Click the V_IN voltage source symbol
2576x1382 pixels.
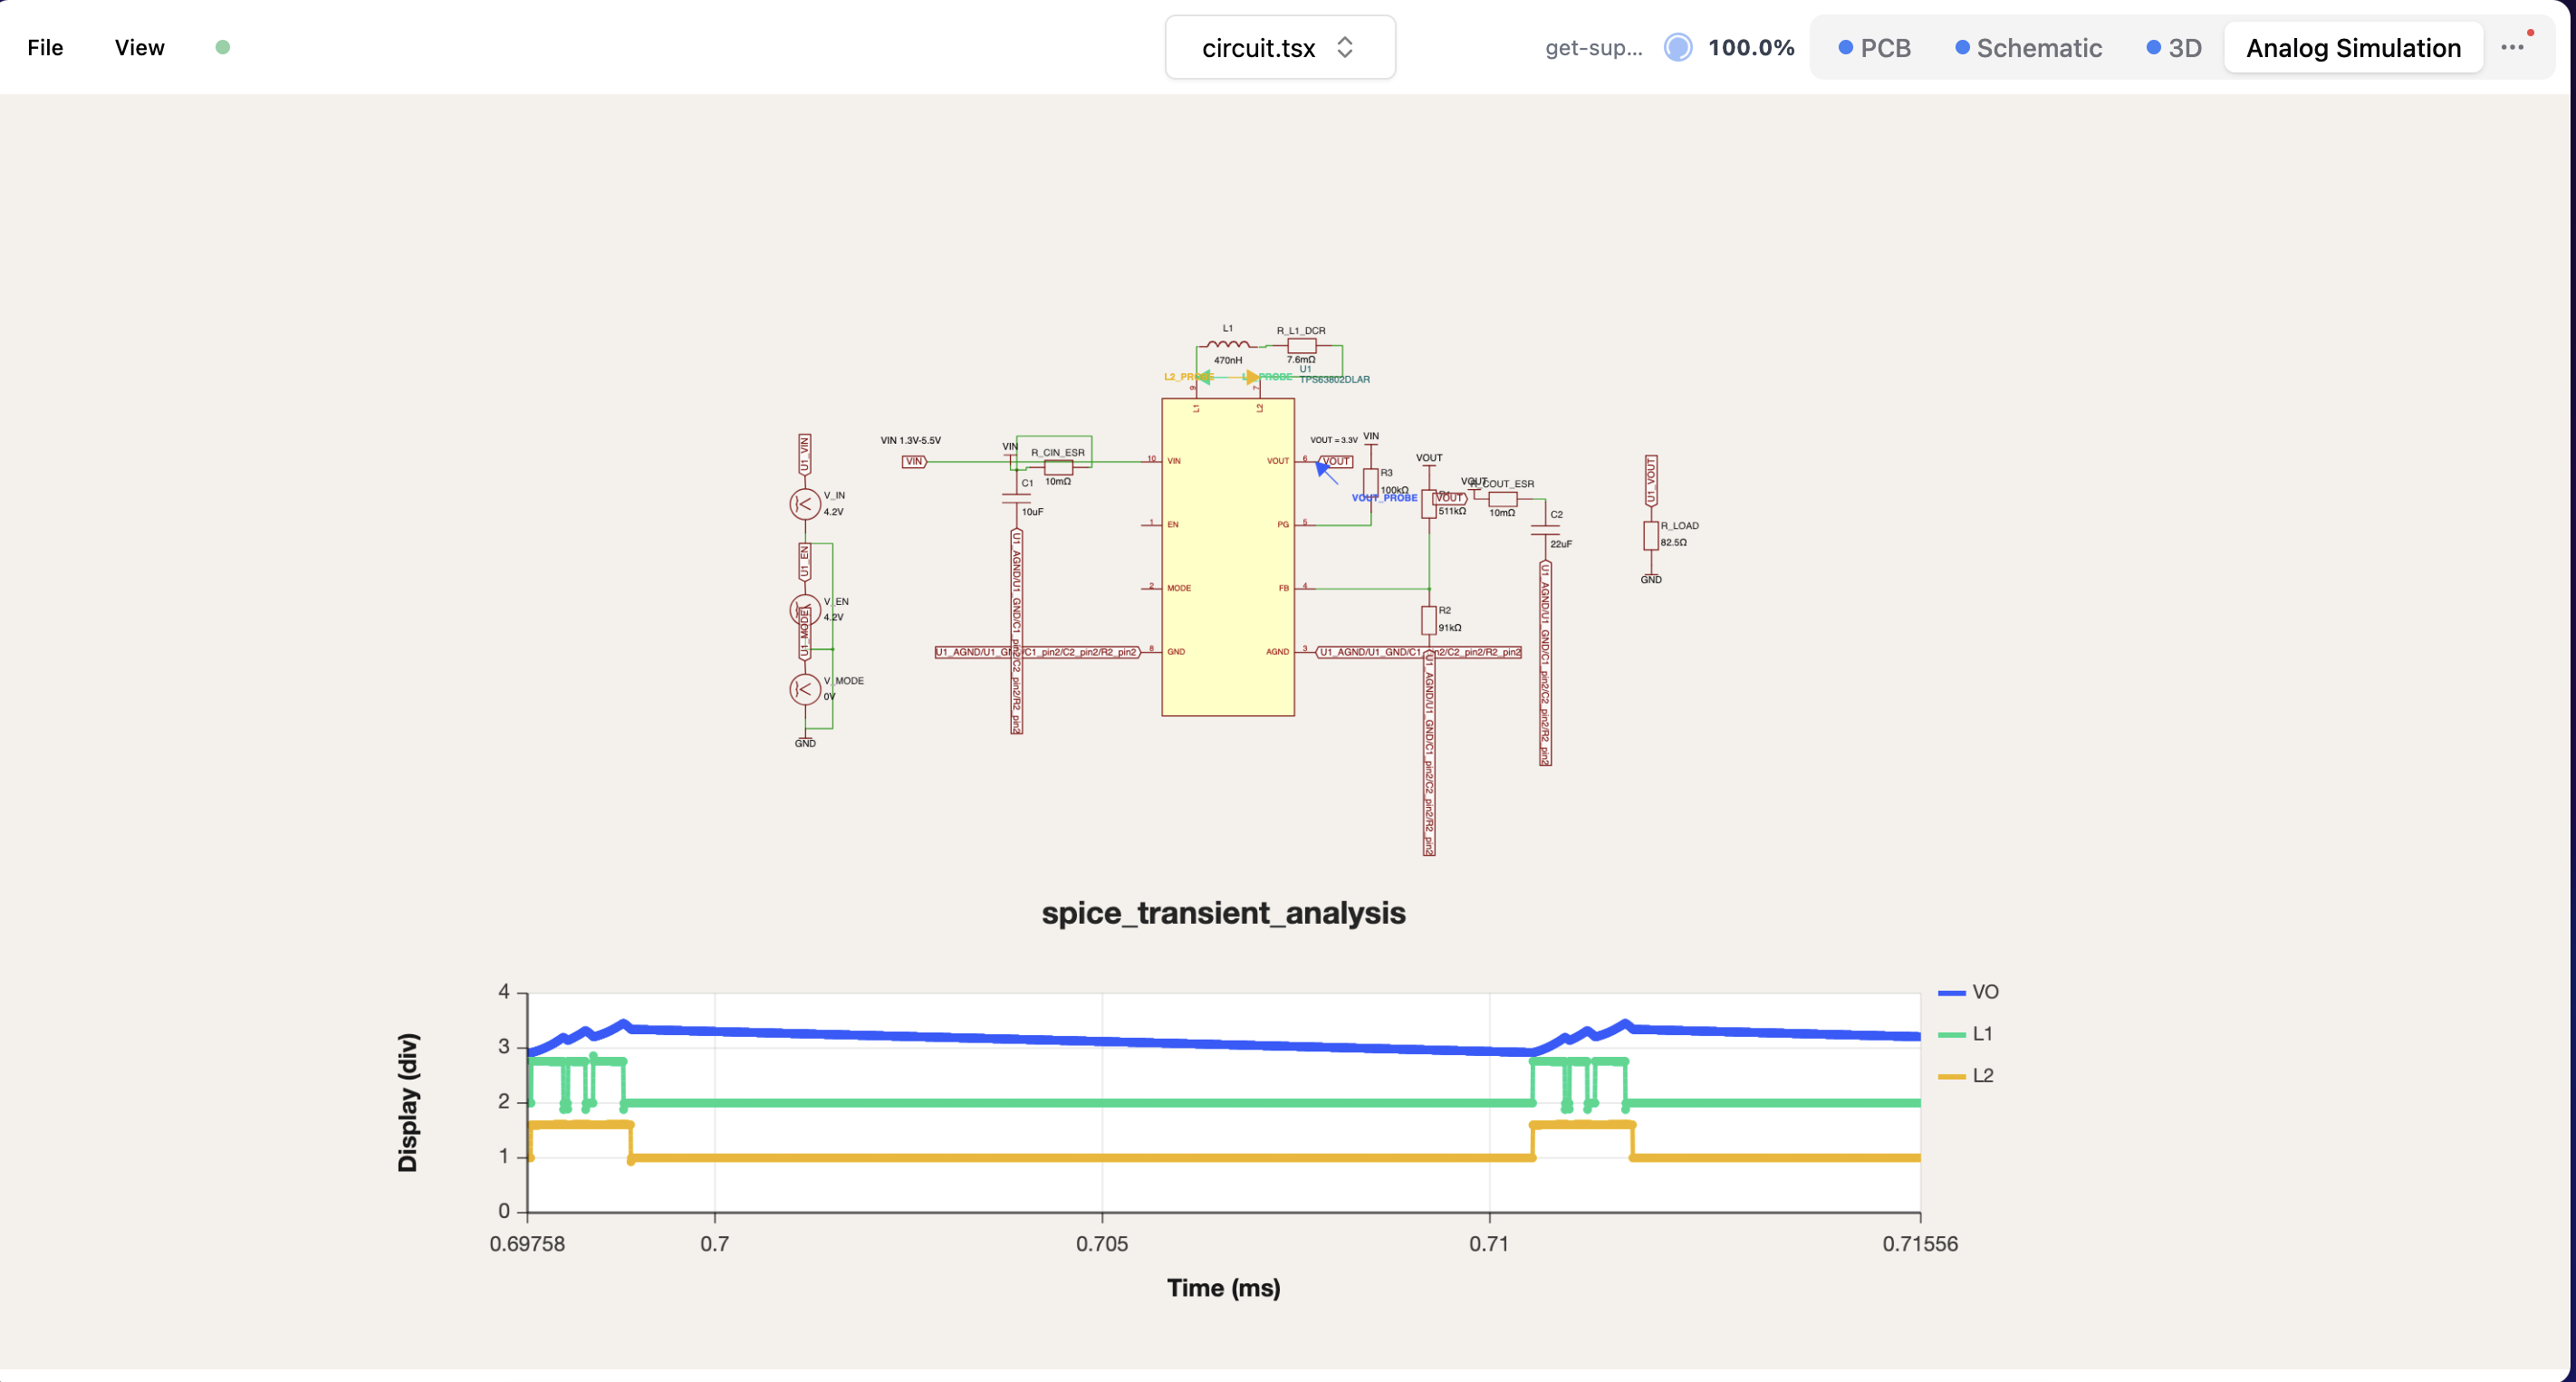(x=805, y=504)
